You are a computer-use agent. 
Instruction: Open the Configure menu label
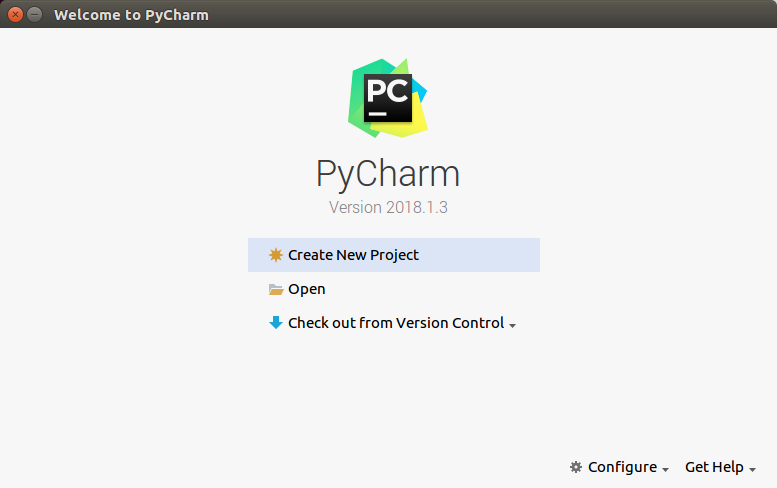pos(622,467)
